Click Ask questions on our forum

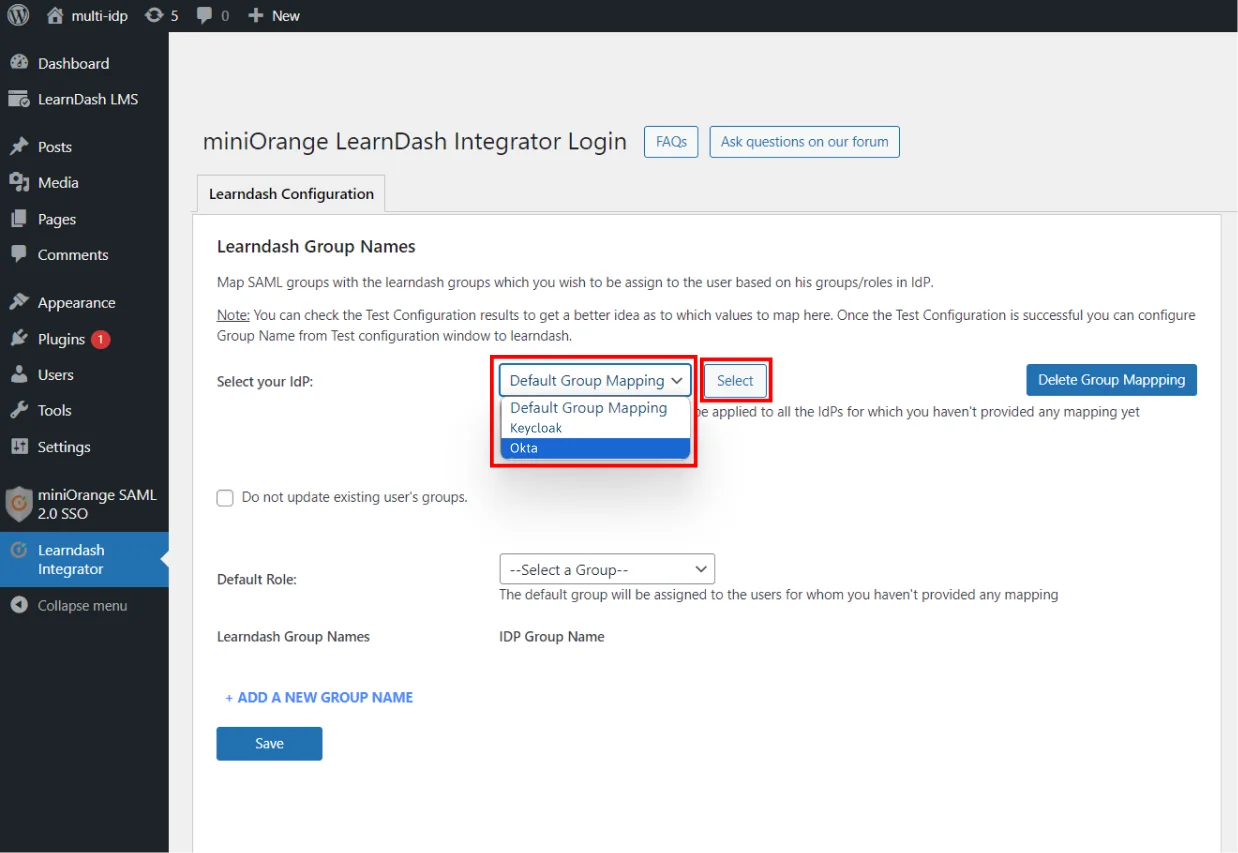805,142
